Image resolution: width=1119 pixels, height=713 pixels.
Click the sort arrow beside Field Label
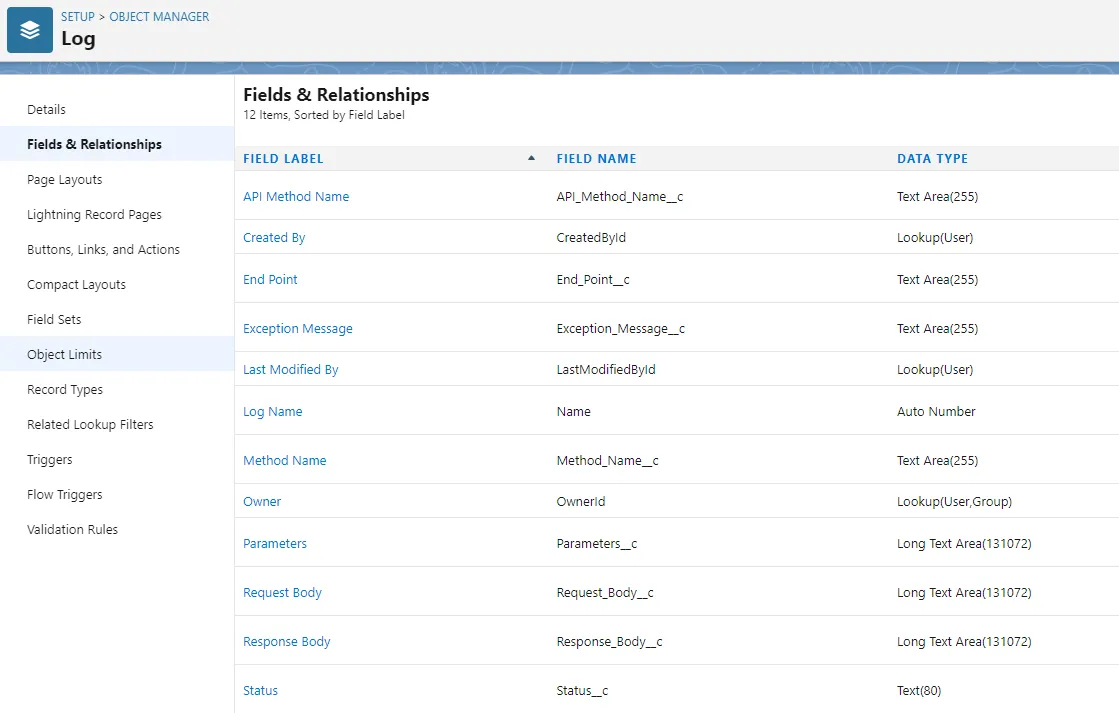coord(531,158)
